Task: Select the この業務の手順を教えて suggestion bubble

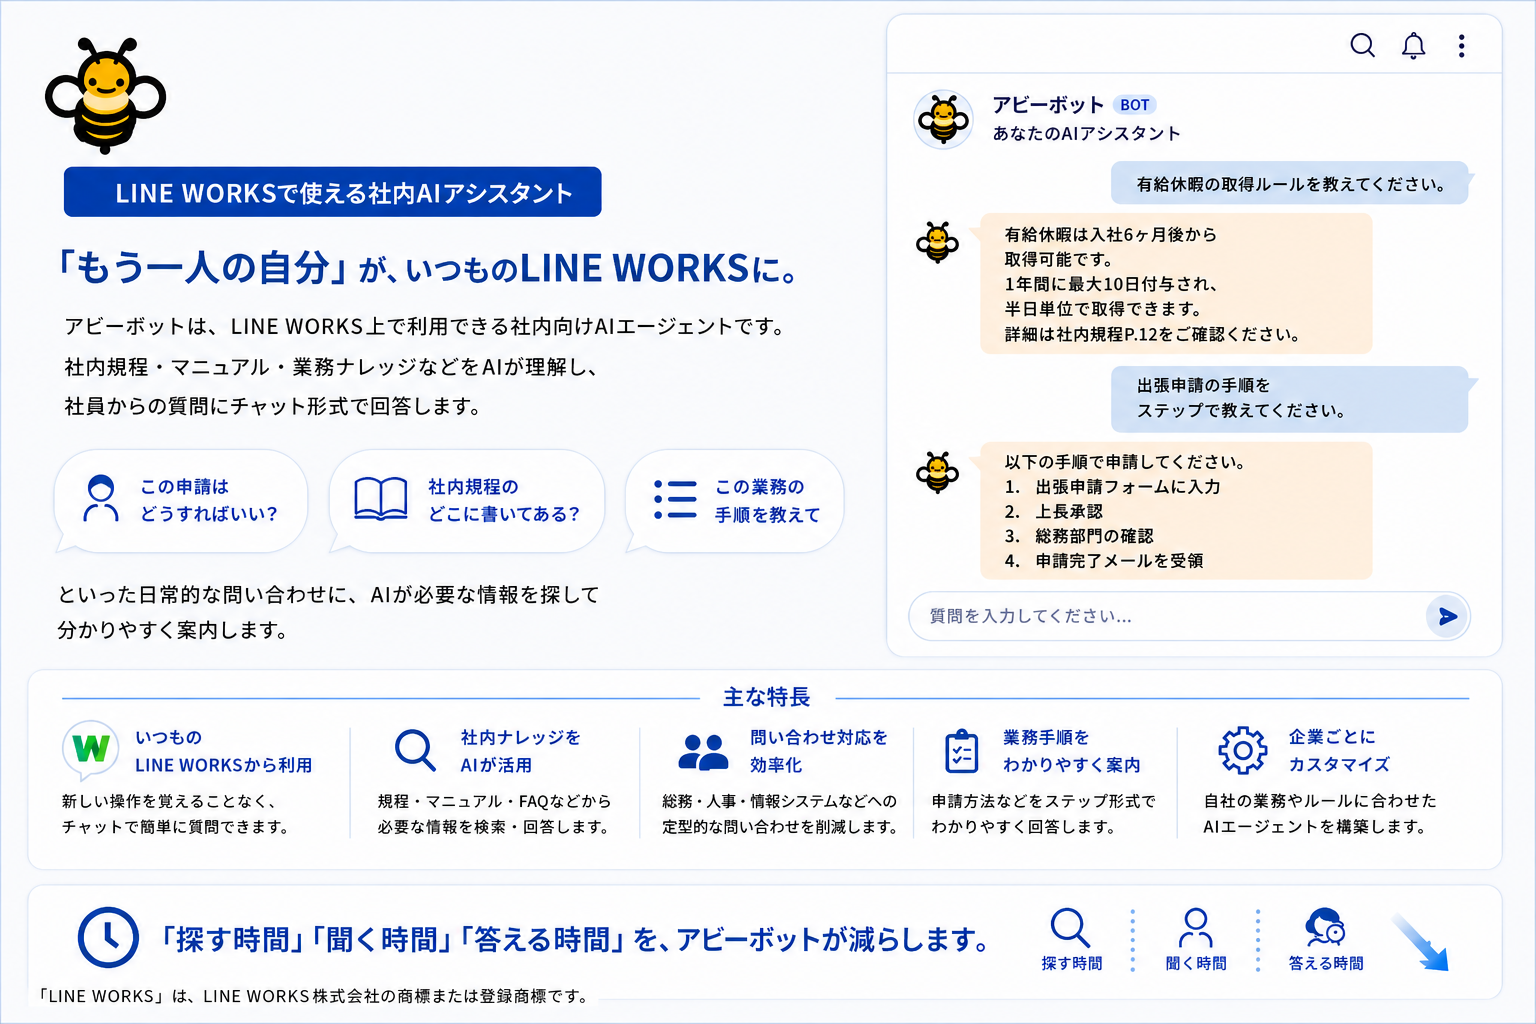Action: pyautogui.click(x=735, y=500)
